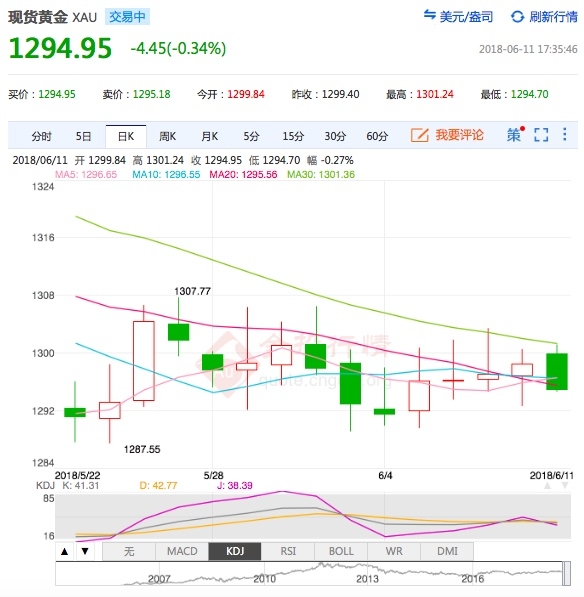Viewport: 584px width, 597px height.
Task: Switch the indicator panel to RSI
Action: pos(288,551)
